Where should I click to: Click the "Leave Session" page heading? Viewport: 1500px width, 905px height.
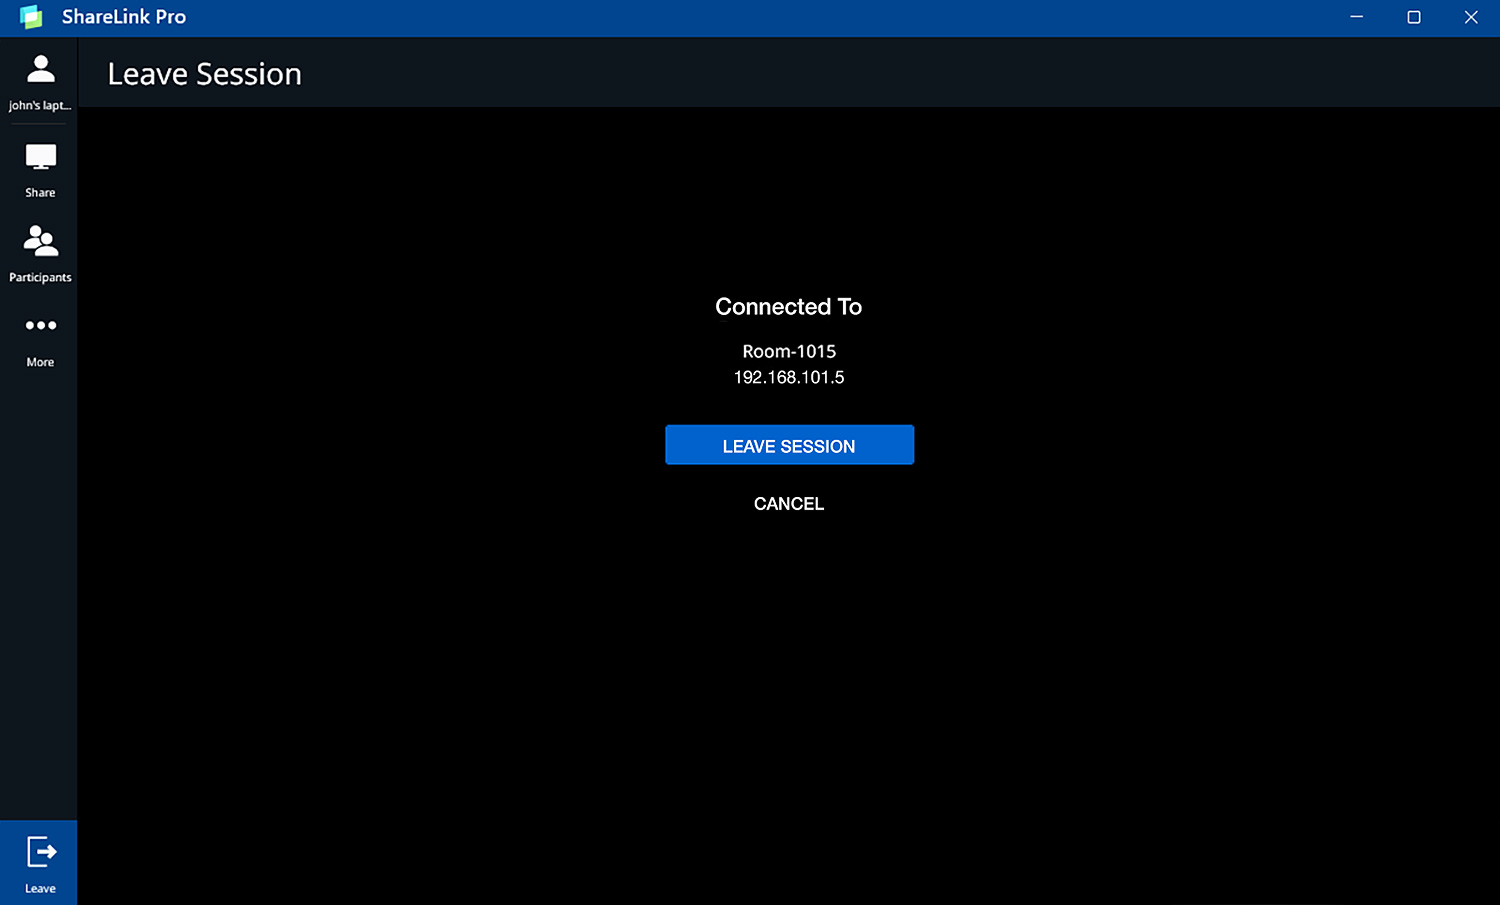(204, 74)
